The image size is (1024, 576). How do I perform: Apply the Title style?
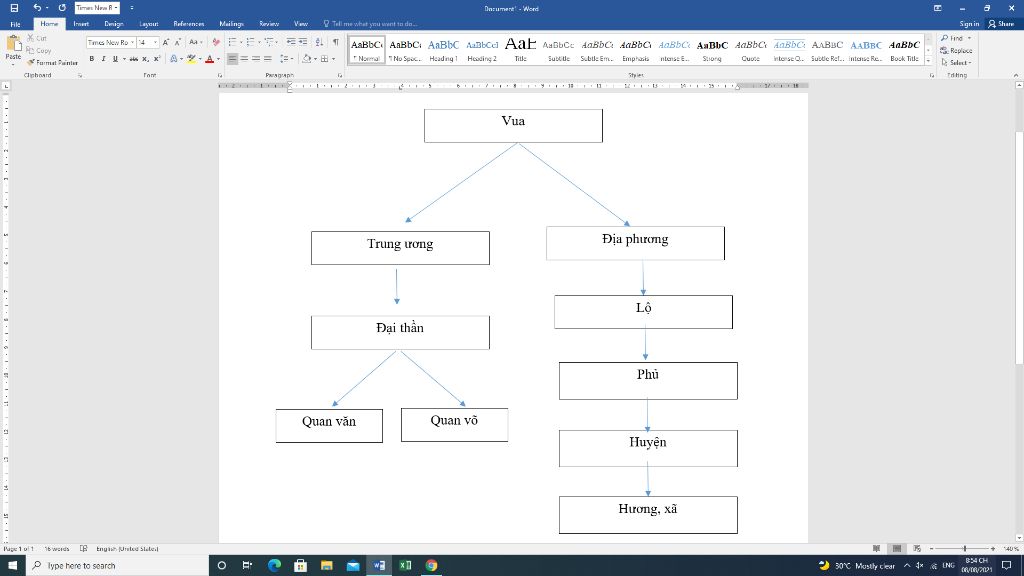click(520, 50)
